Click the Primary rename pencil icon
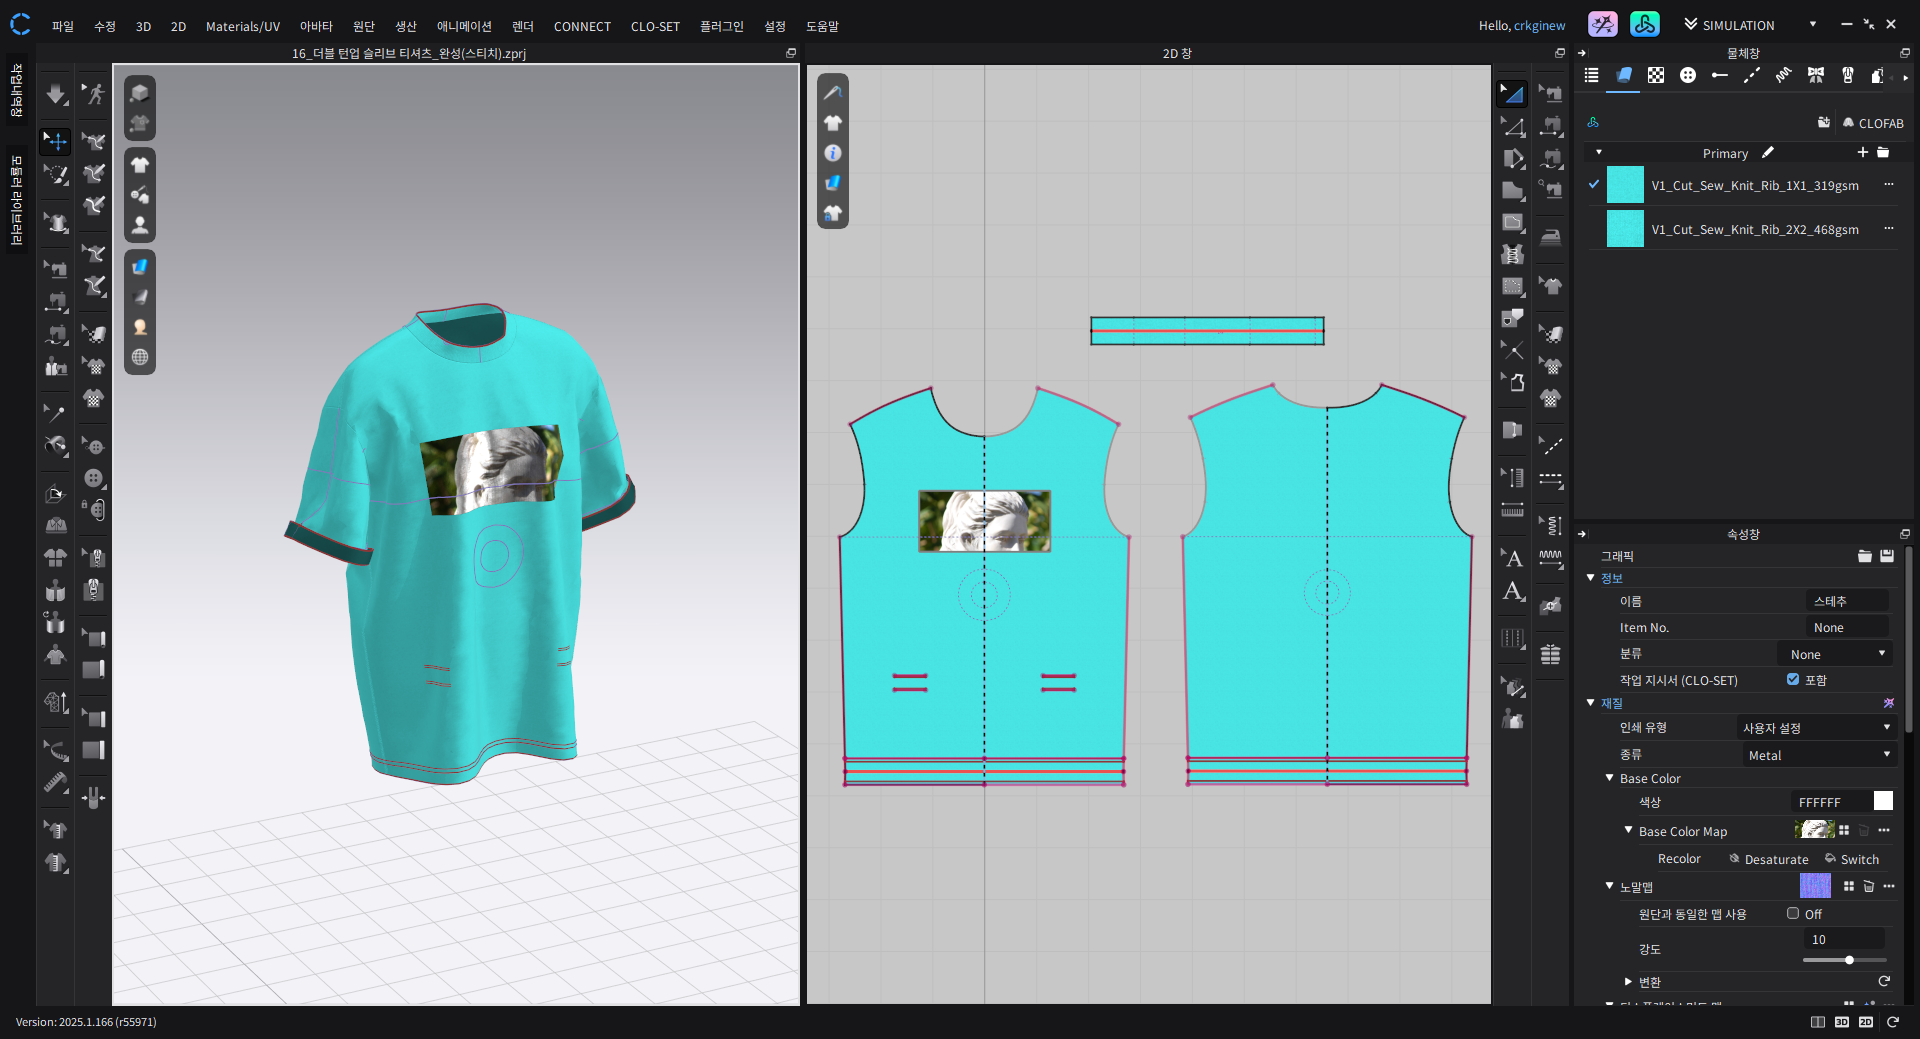This screenshot has width=1920, height=1039. point(1768,153)
